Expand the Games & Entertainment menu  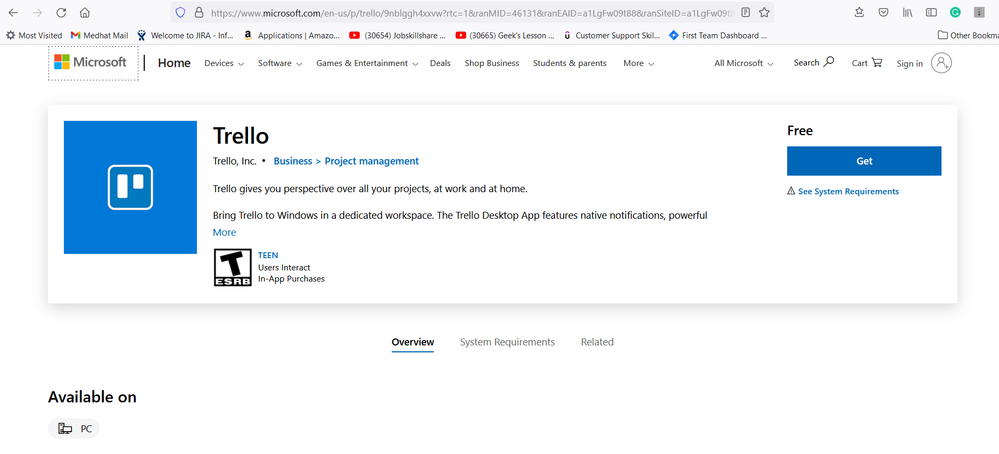coord(367,63)
